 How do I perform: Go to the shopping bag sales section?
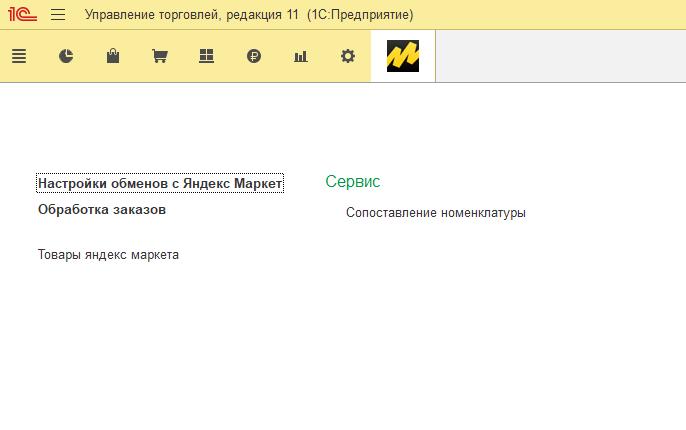tap(113, 56)
